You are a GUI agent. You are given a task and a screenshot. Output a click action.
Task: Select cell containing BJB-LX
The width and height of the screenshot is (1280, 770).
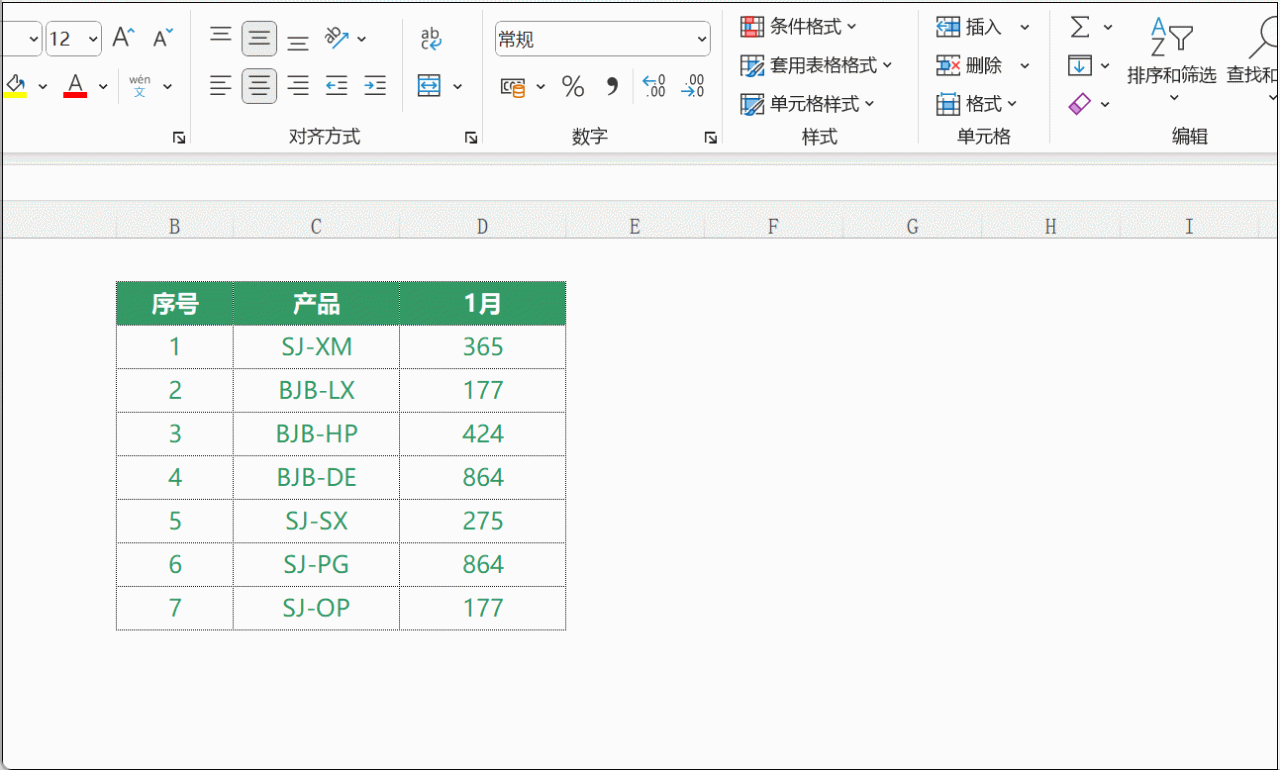point(316,390)
